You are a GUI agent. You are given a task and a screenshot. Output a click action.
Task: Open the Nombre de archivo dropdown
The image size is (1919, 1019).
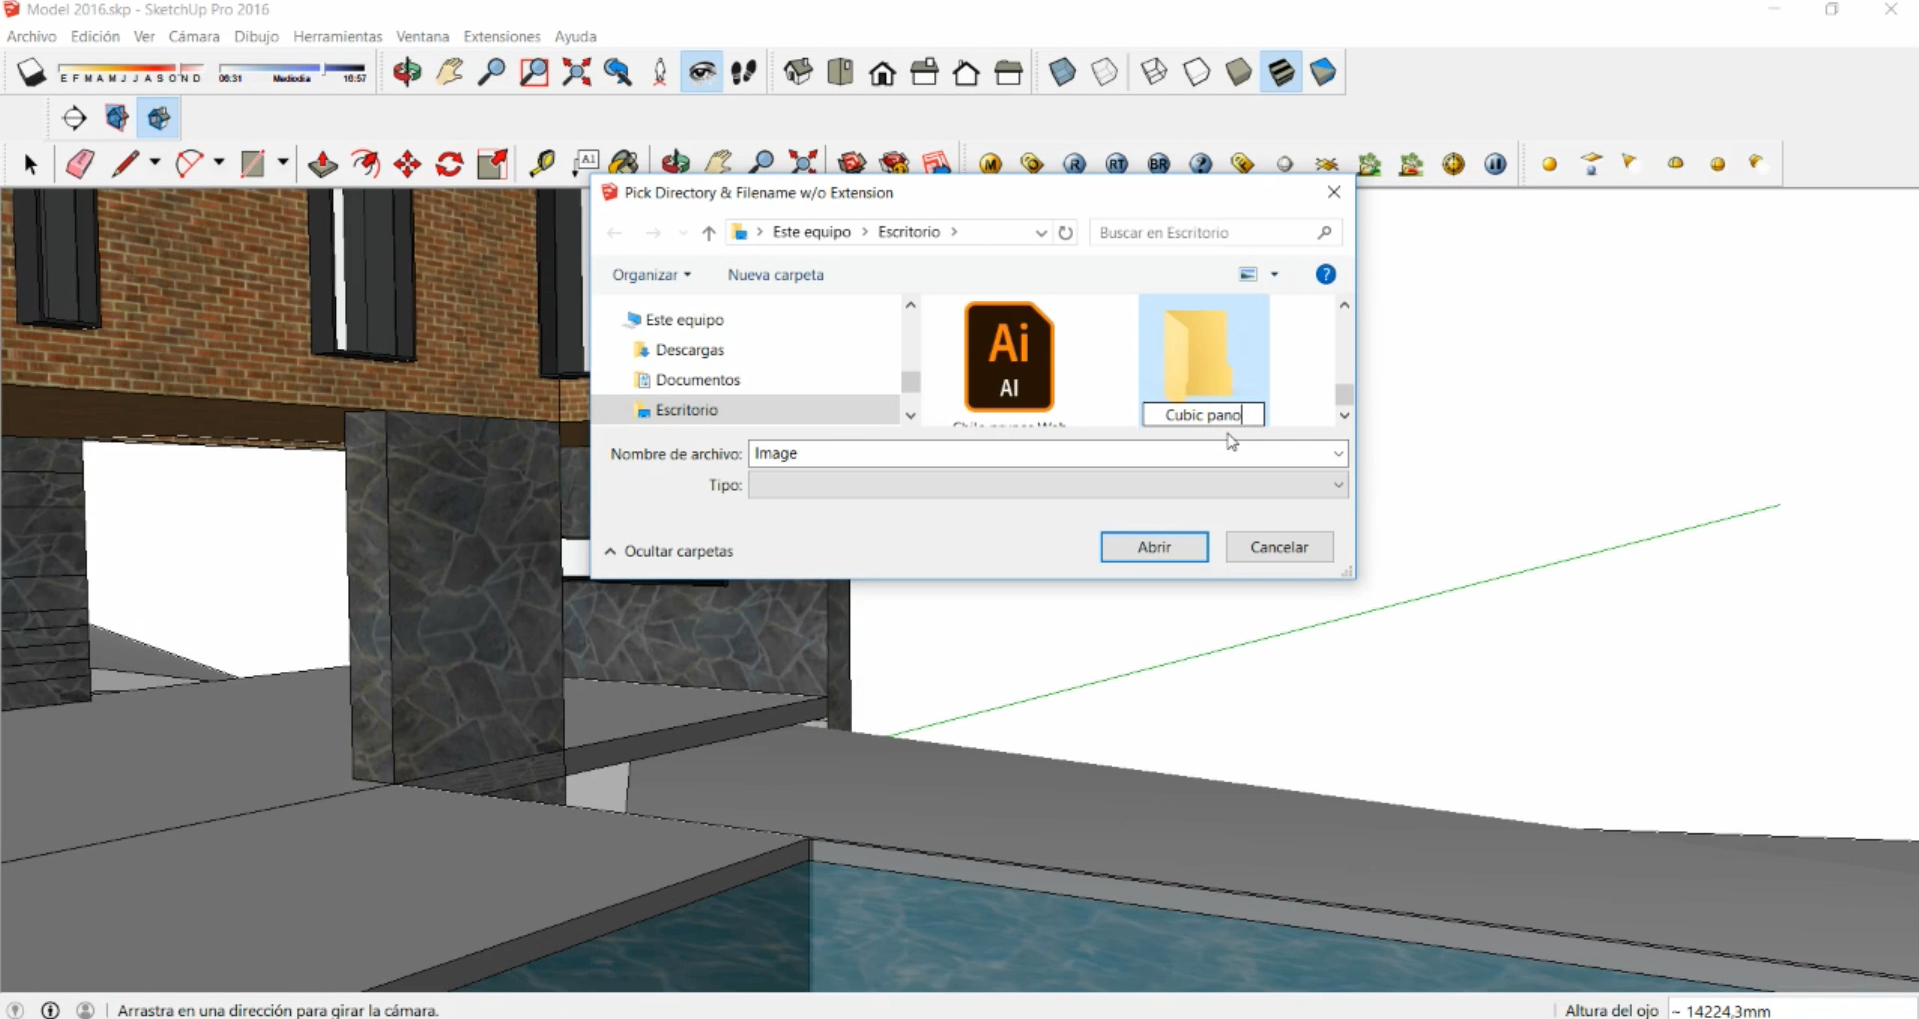(x=1338, y=454)
